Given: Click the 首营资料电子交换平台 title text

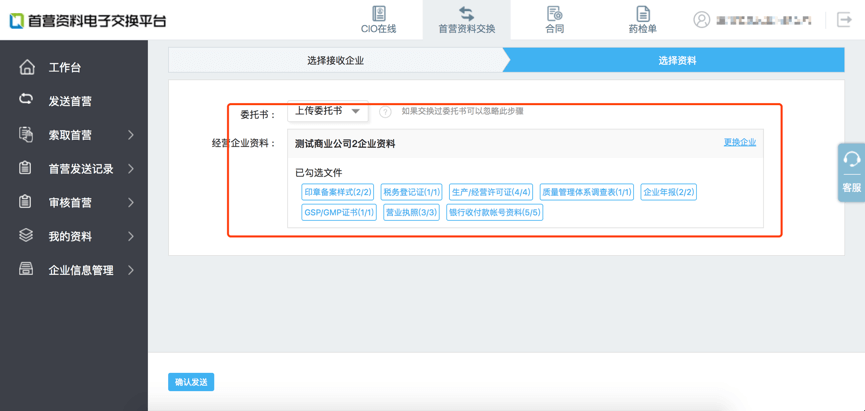Looking at the screenshot, I should tap(97, 21).
